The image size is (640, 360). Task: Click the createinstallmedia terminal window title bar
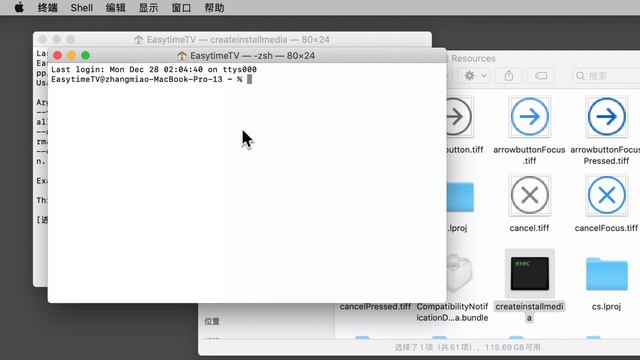click(x=232, y=40)
